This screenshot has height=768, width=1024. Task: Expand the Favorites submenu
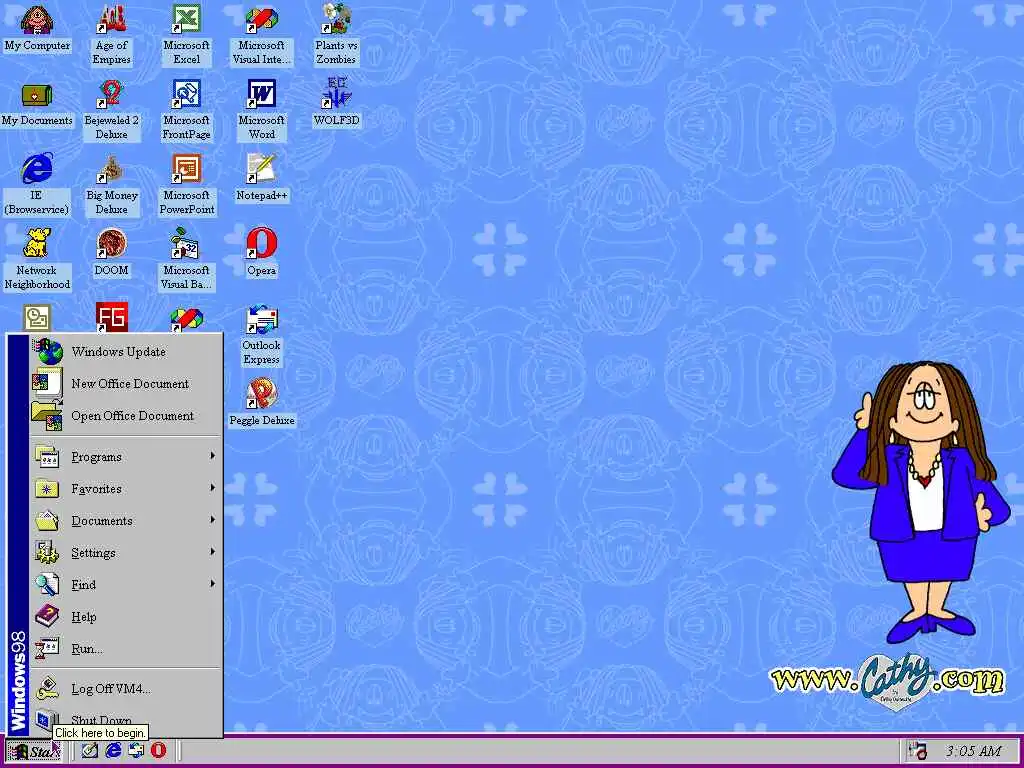[126, 488]
